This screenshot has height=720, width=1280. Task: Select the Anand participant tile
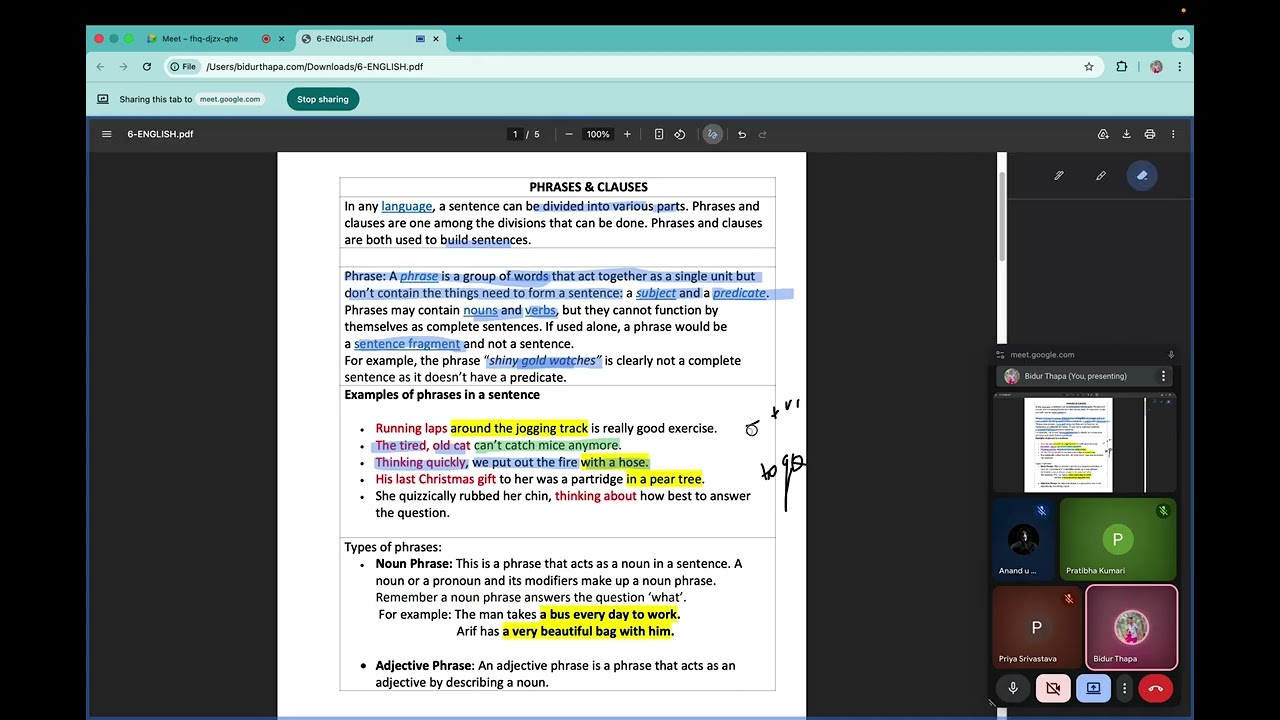(1024, 539)
